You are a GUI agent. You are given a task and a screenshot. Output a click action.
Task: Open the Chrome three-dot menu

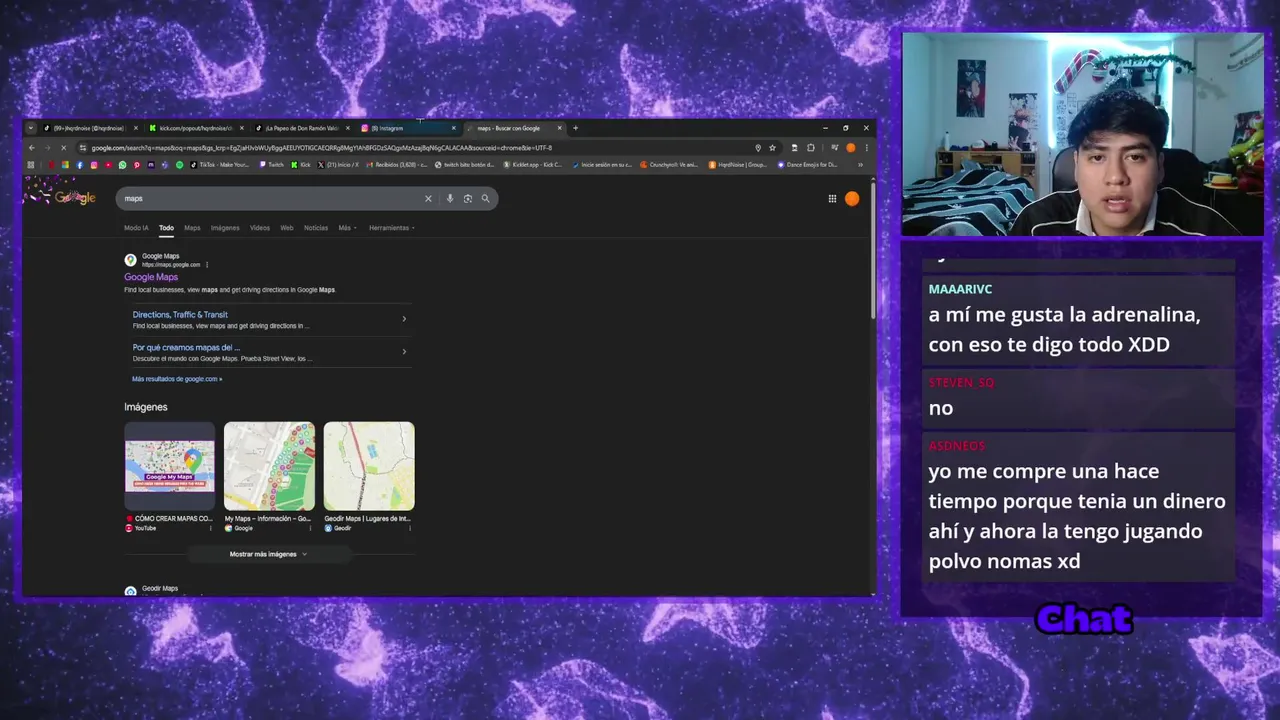coord(866,148)
